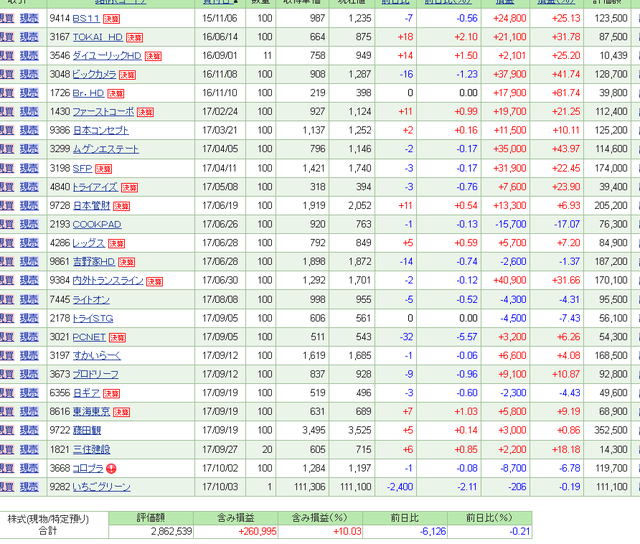Open stock link for code 3673
640x544 pixels.
point(96,375)
